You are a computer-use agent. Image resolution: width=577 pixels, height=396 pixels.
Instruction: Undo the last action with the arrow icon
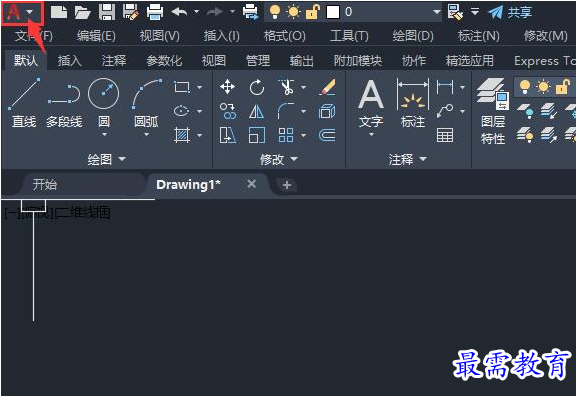pos(180,12)
